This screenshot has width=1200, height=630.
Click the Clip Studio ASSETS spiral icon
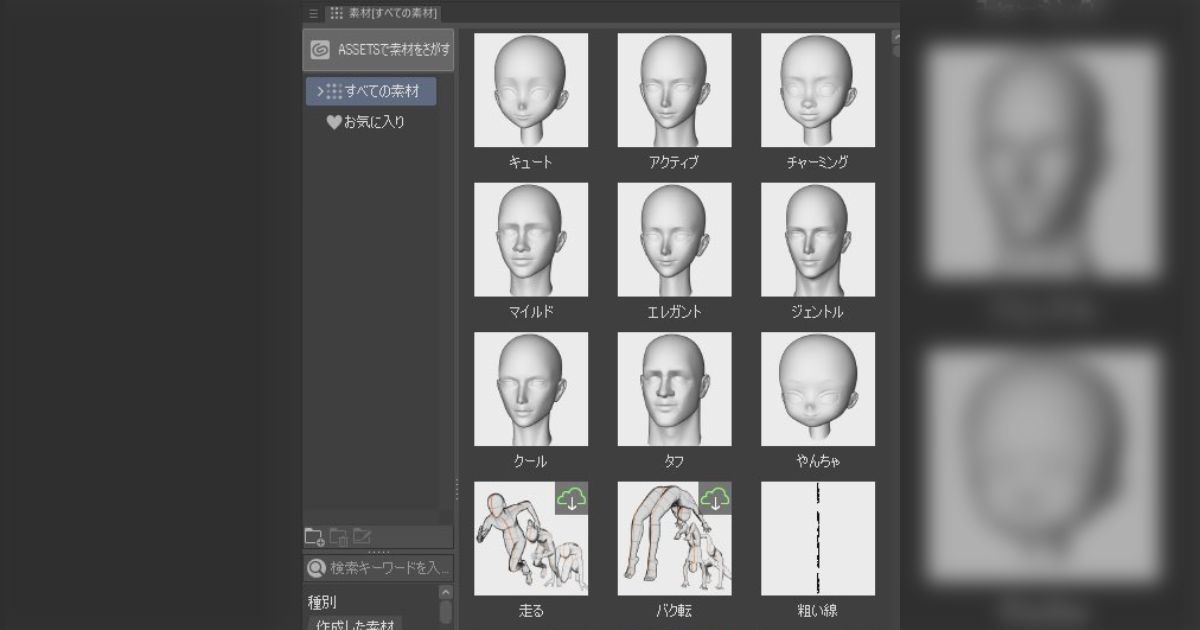pos(320,50)
